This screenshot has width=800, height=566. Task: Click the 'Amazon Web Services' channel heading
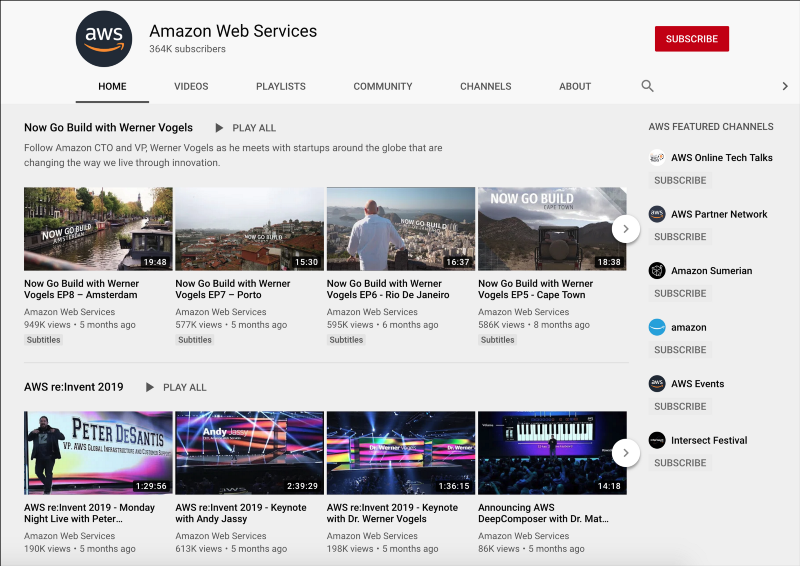coord(233,31)
